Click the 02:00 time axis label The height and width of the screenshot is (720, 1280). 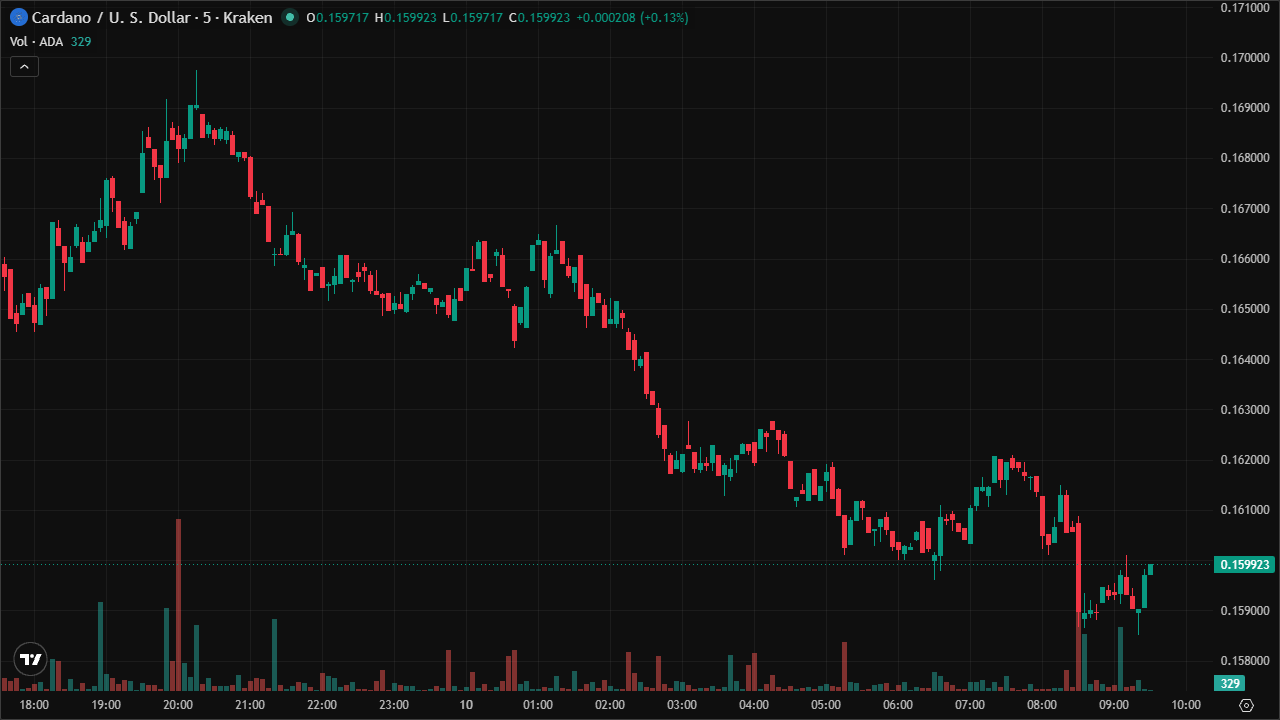coord(610,705)
